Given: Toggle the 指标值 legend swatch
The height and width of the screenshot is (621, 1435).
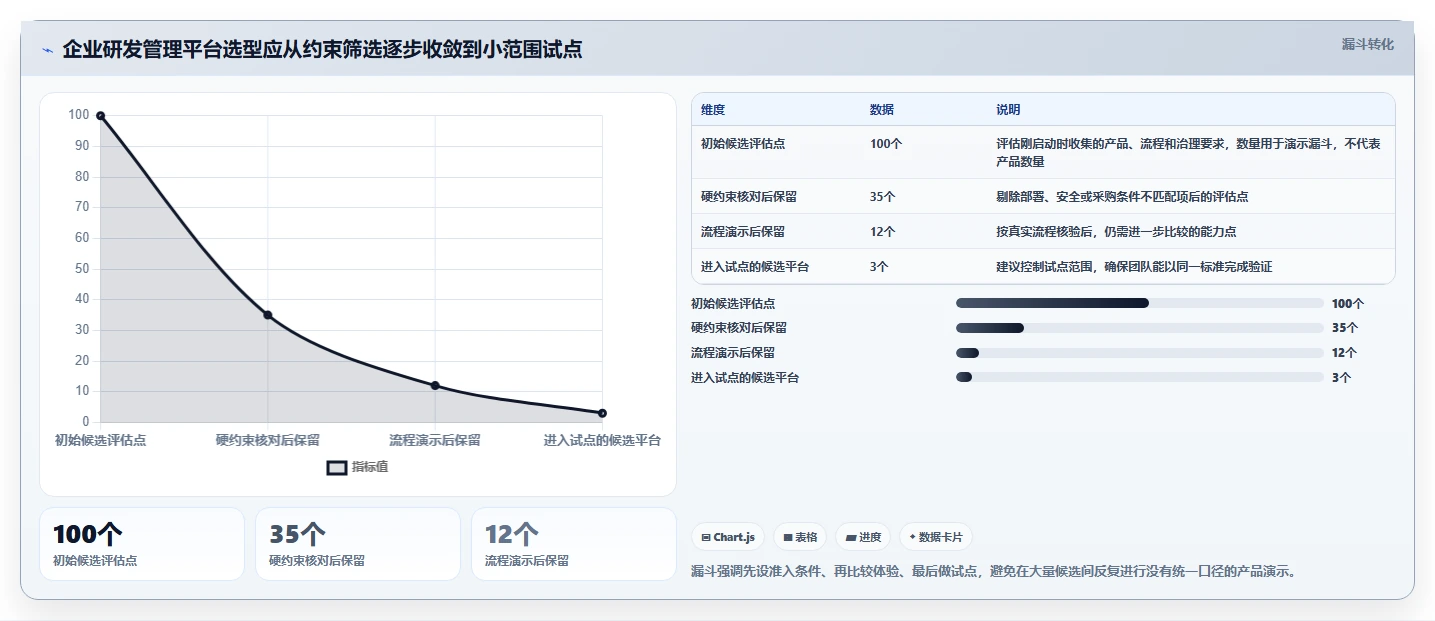Looking at the screenshot, I should coord(337,467).
